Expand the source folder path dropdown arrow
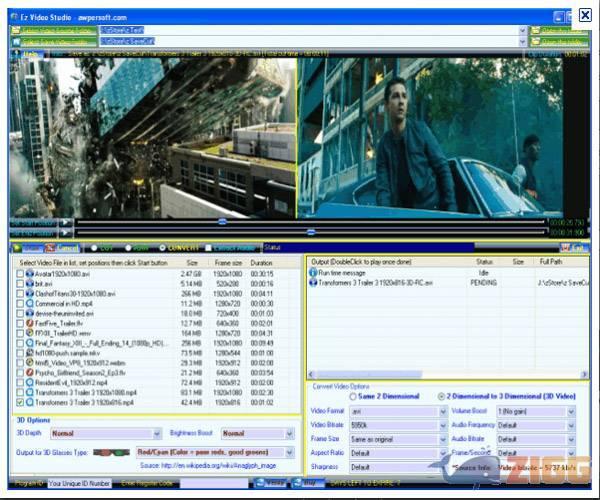600x500 pixels. coord(523,30)
